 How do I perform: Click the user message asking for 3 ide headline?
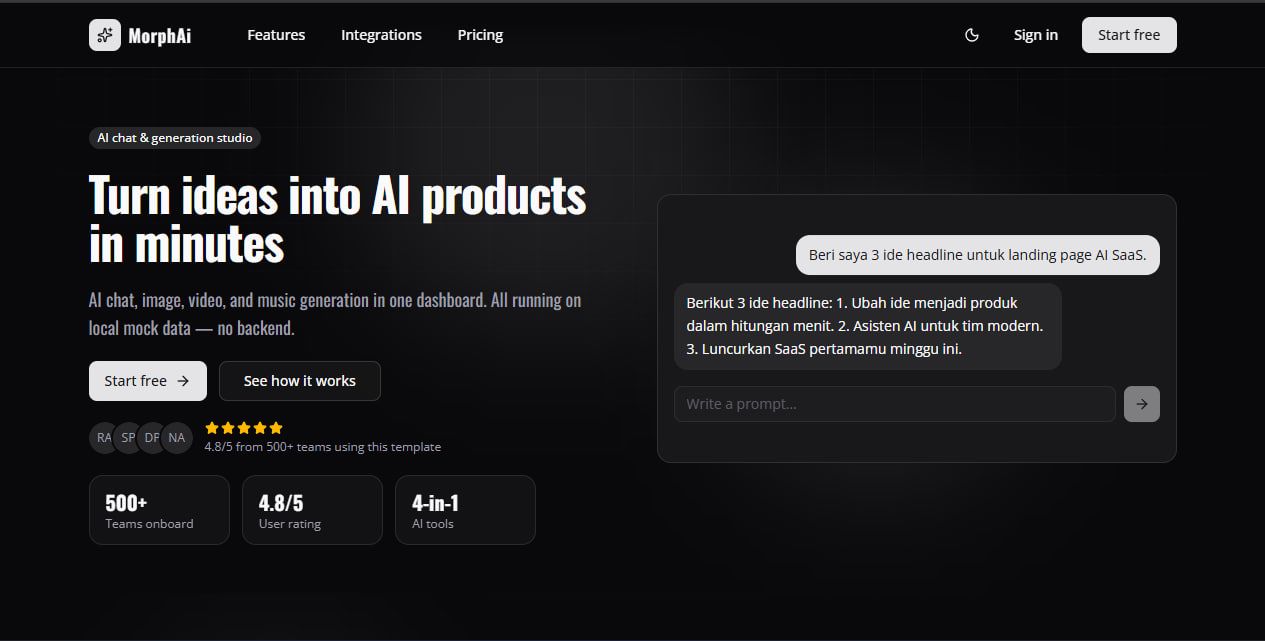click(978, 255)
